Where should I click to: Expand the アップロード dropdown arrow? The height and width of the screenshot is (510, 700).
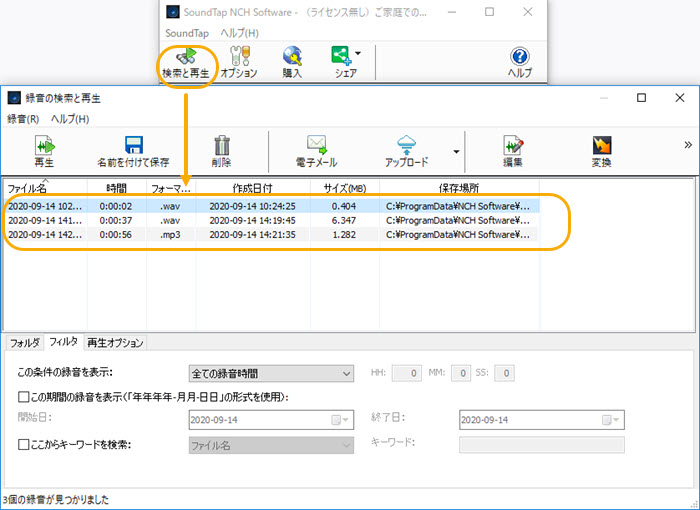tap(456, 152)
